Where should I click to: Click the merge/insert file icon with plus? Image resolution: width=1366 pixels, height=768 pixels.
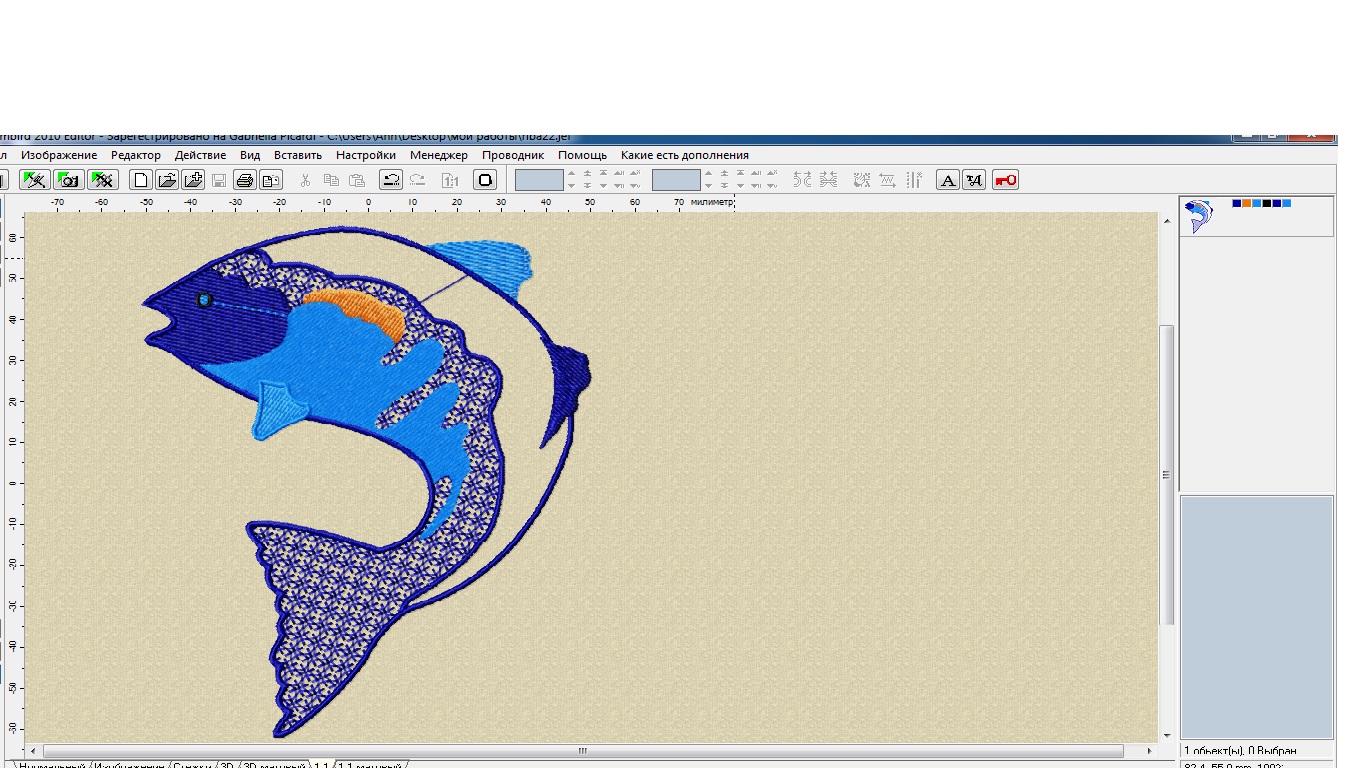click(x=193, y=180)
